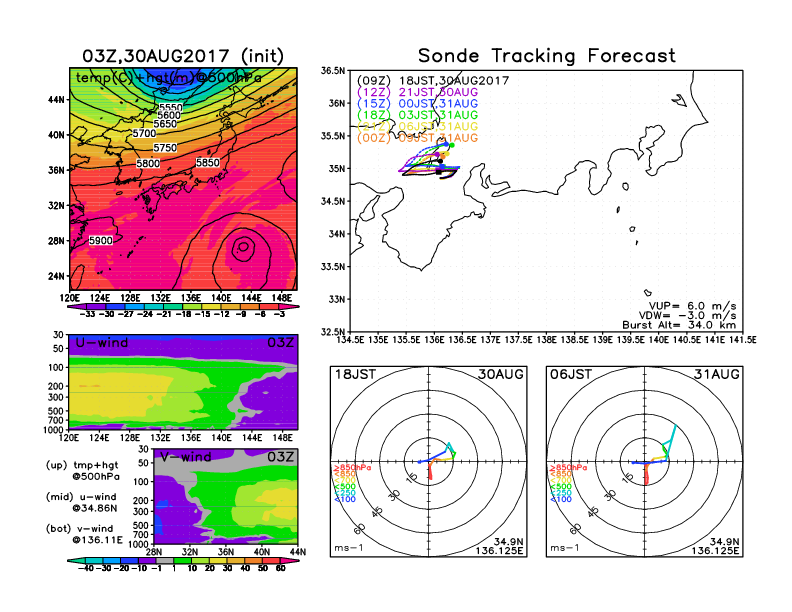The image size is (792, 612).
Task: Click the '141.5E' longitude label on the track map
Action: pyautogui.click(x=743, y=340)
